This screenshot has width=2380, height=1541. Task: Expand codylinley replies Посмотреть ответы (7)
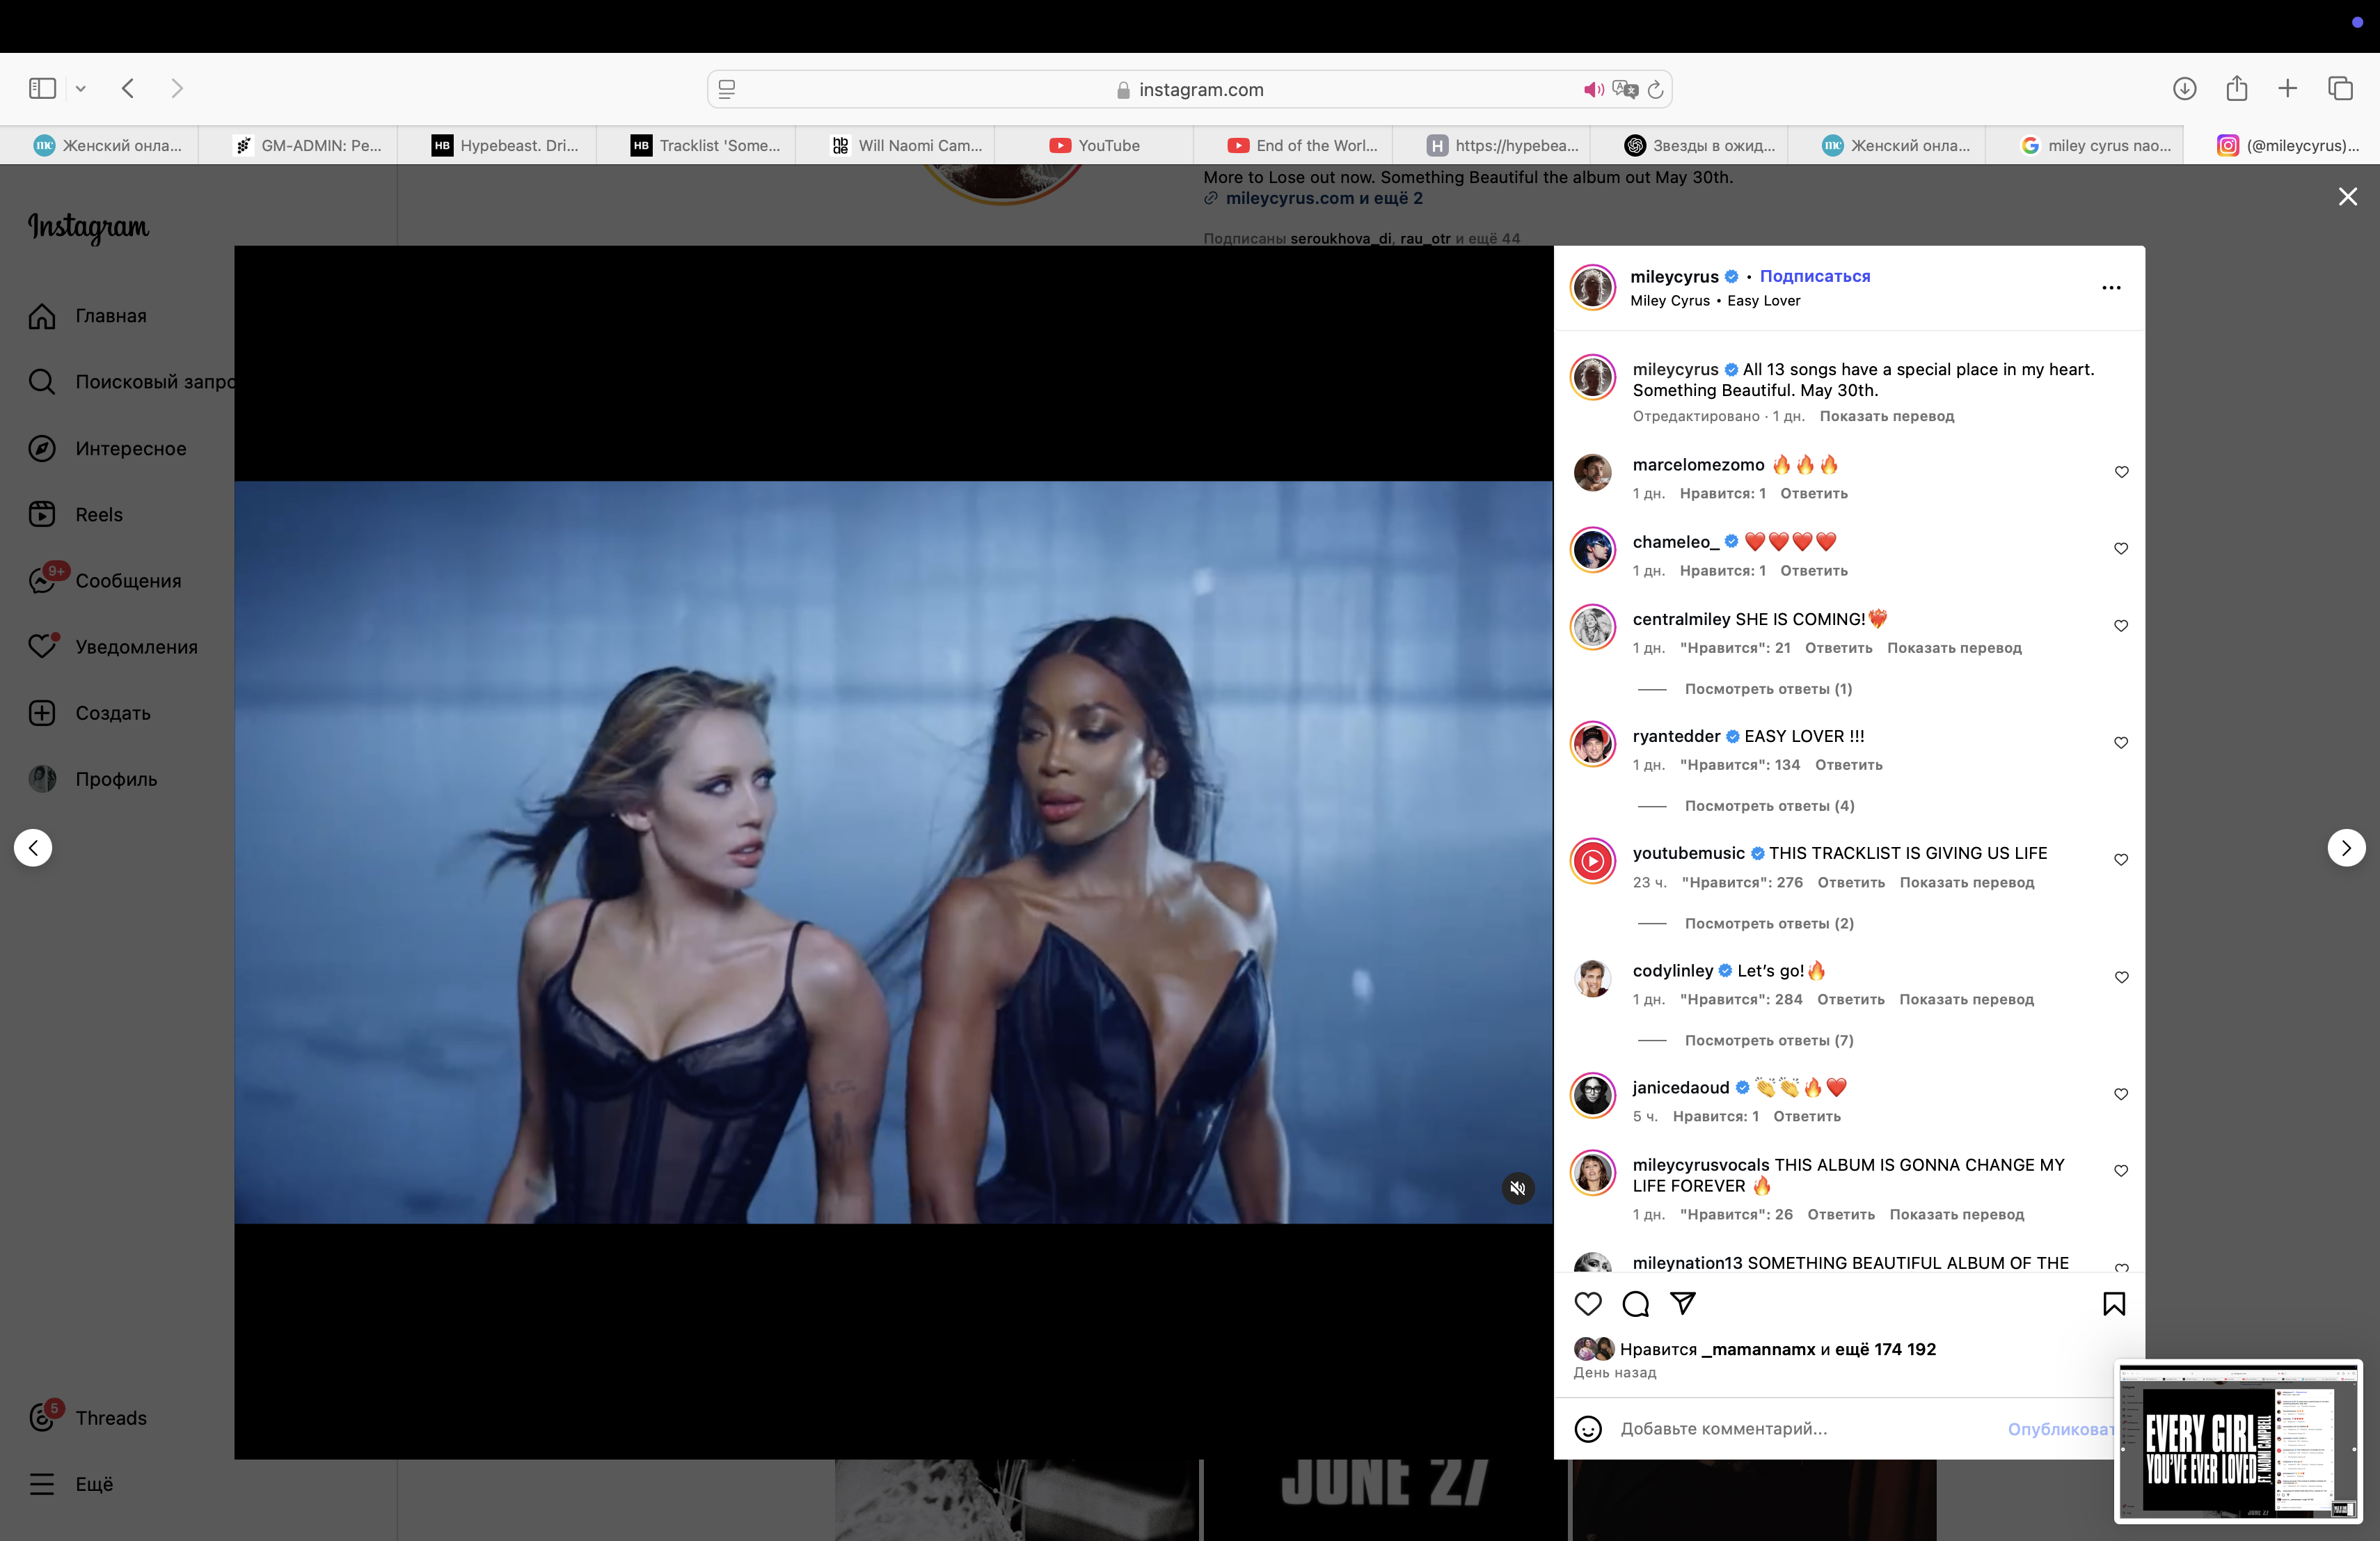1769,1041
